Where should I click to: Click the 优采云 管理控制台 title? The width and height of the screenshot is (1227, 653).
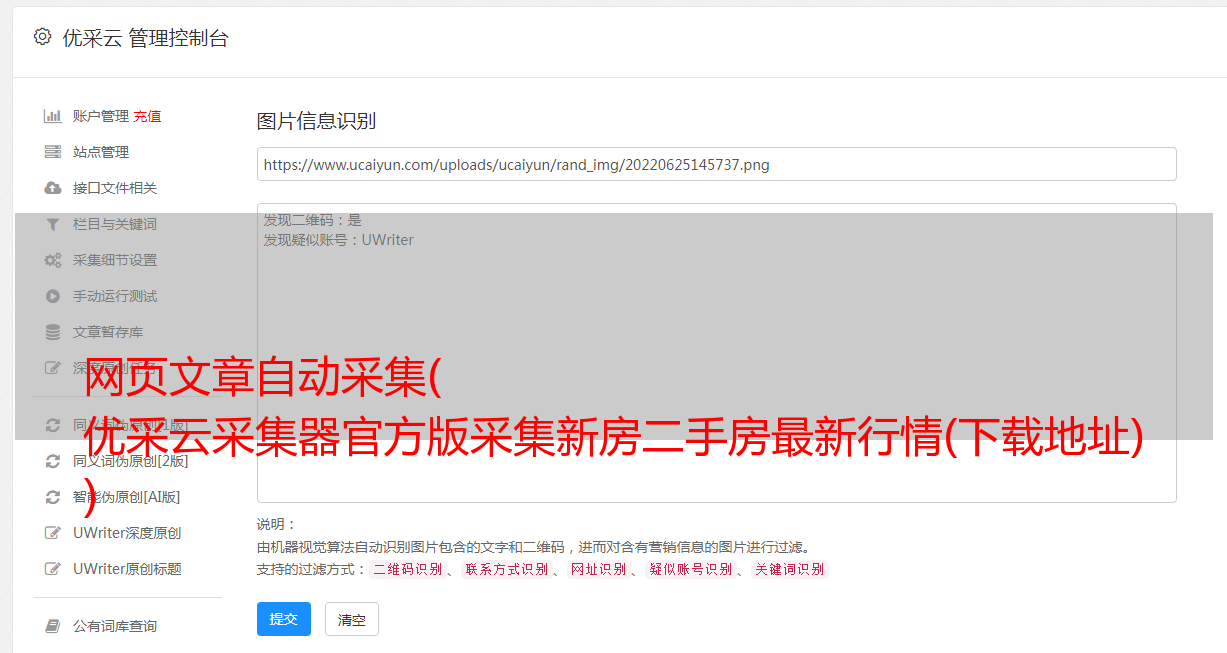(145, 38)
